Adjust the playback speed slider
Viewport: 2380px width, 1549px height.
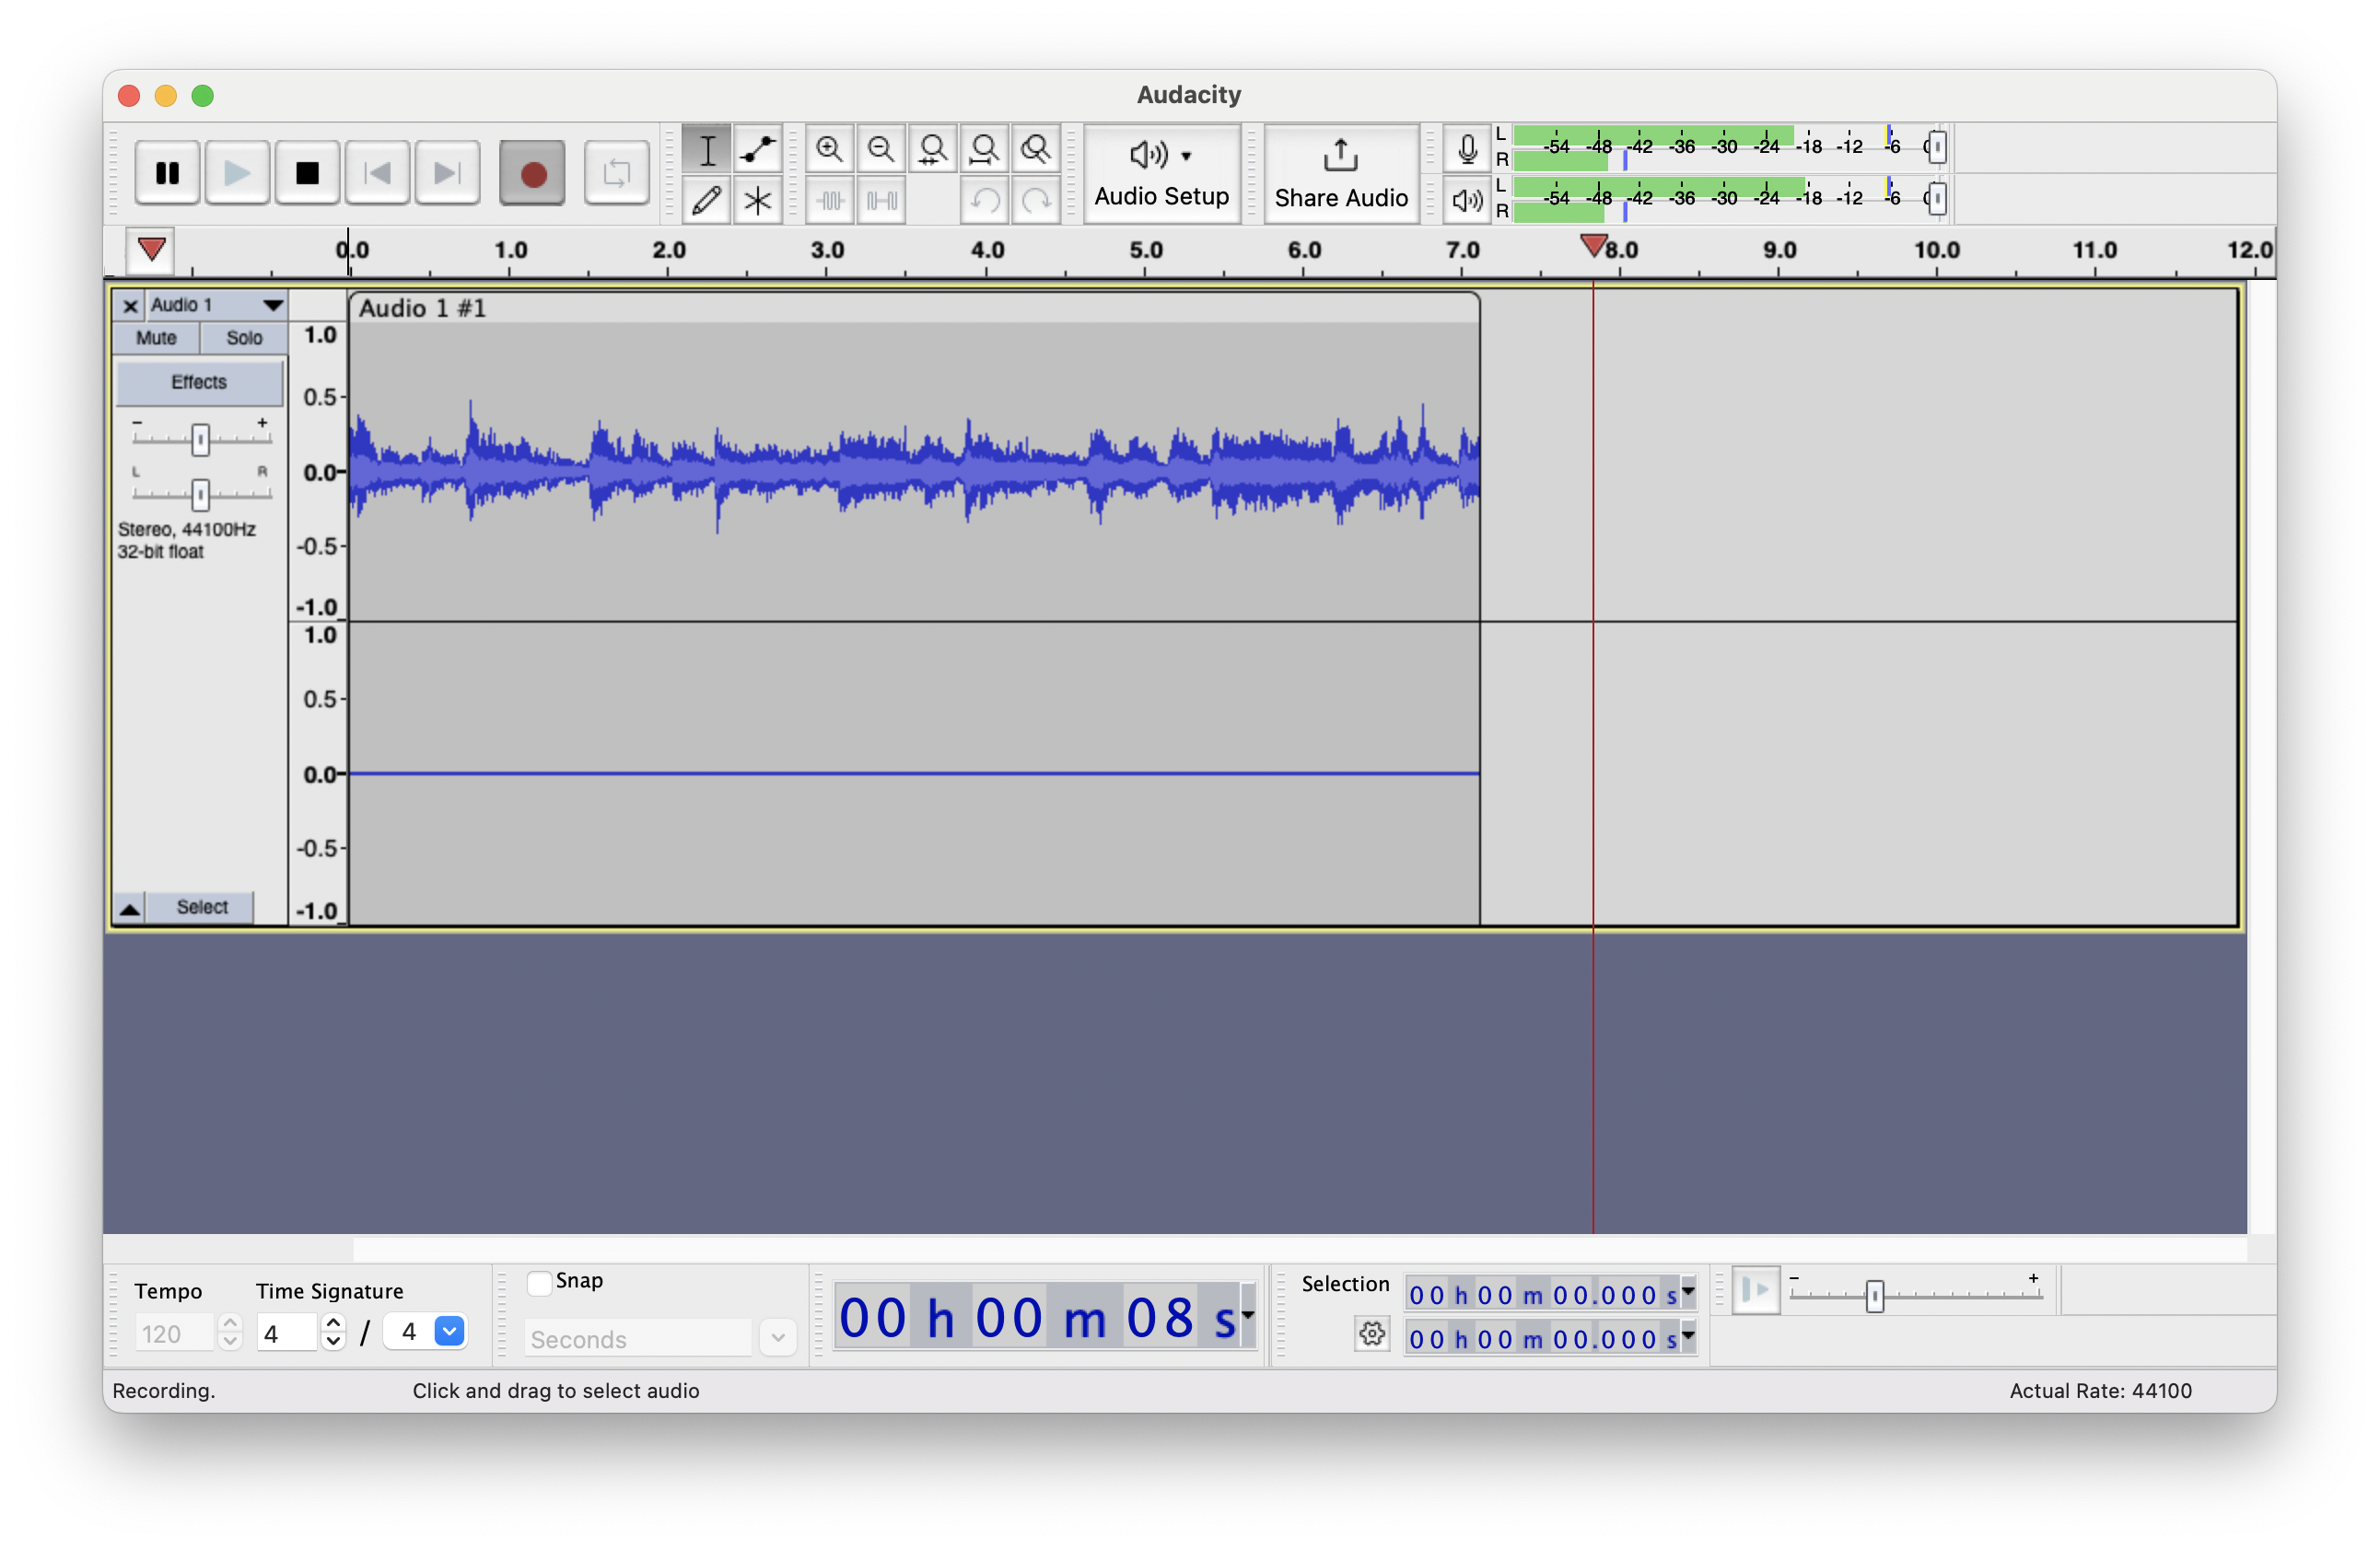tap(1914, 1295)
